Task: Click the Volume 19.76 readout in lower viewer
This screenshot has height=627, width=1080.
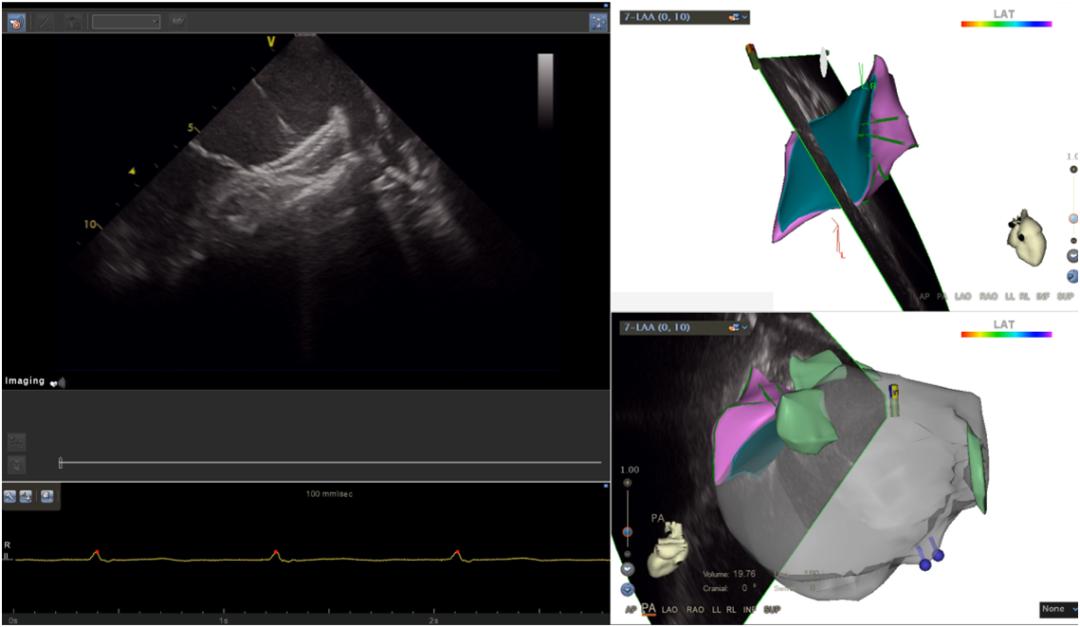Action: pyautogui.click(x=729, y=573)
